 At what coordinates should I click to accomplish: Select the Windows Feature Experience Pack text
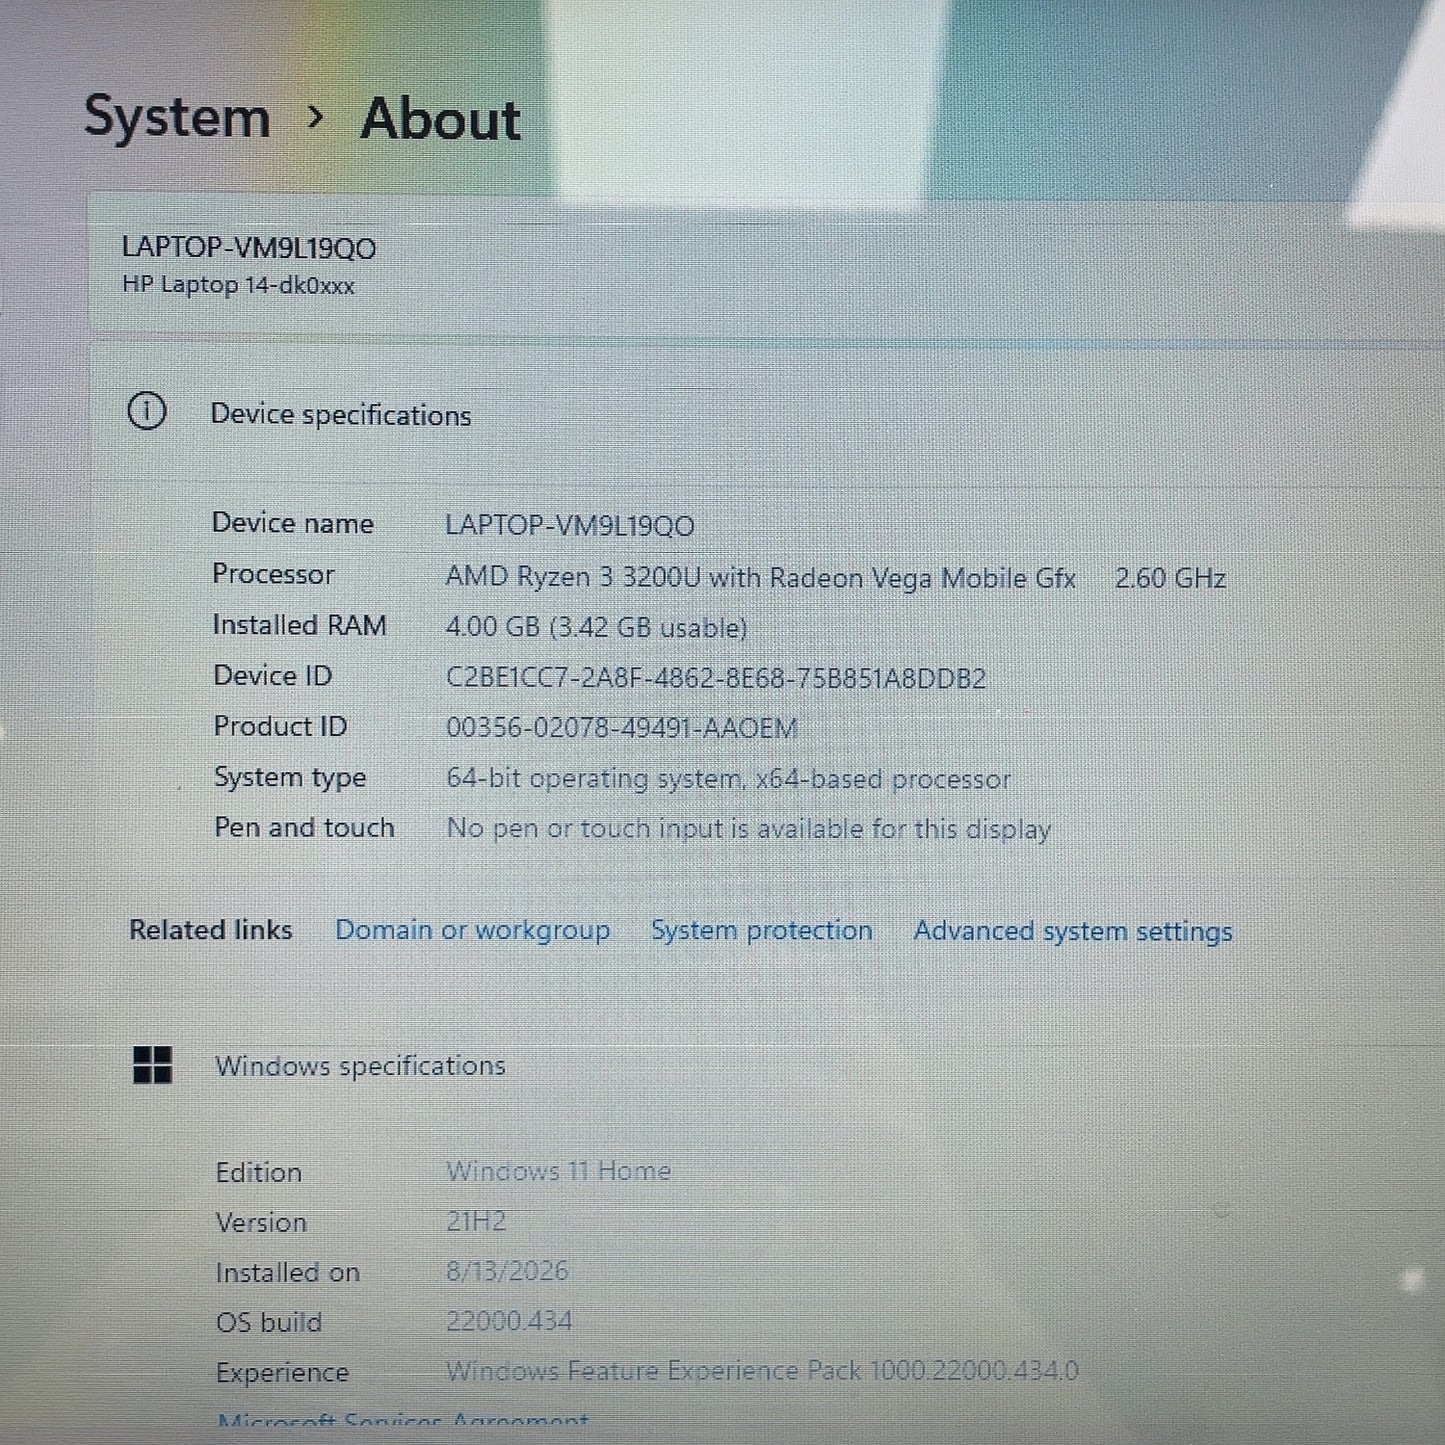click(x=762, y=1371)
